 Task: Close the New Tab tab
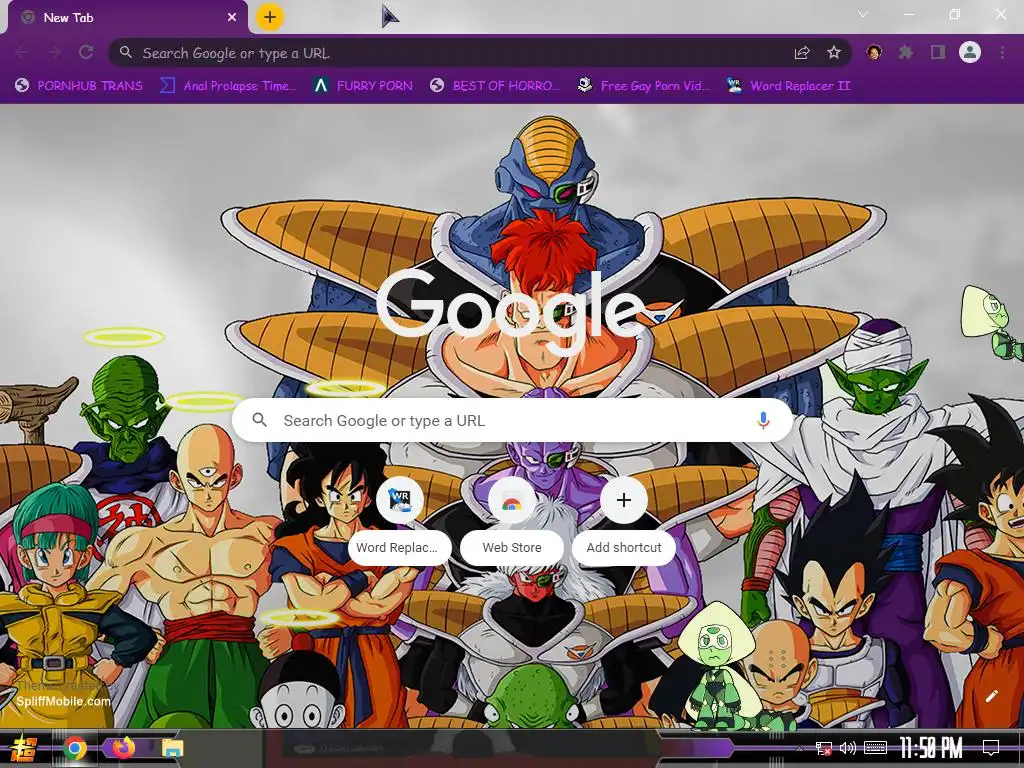pos(232,18)
